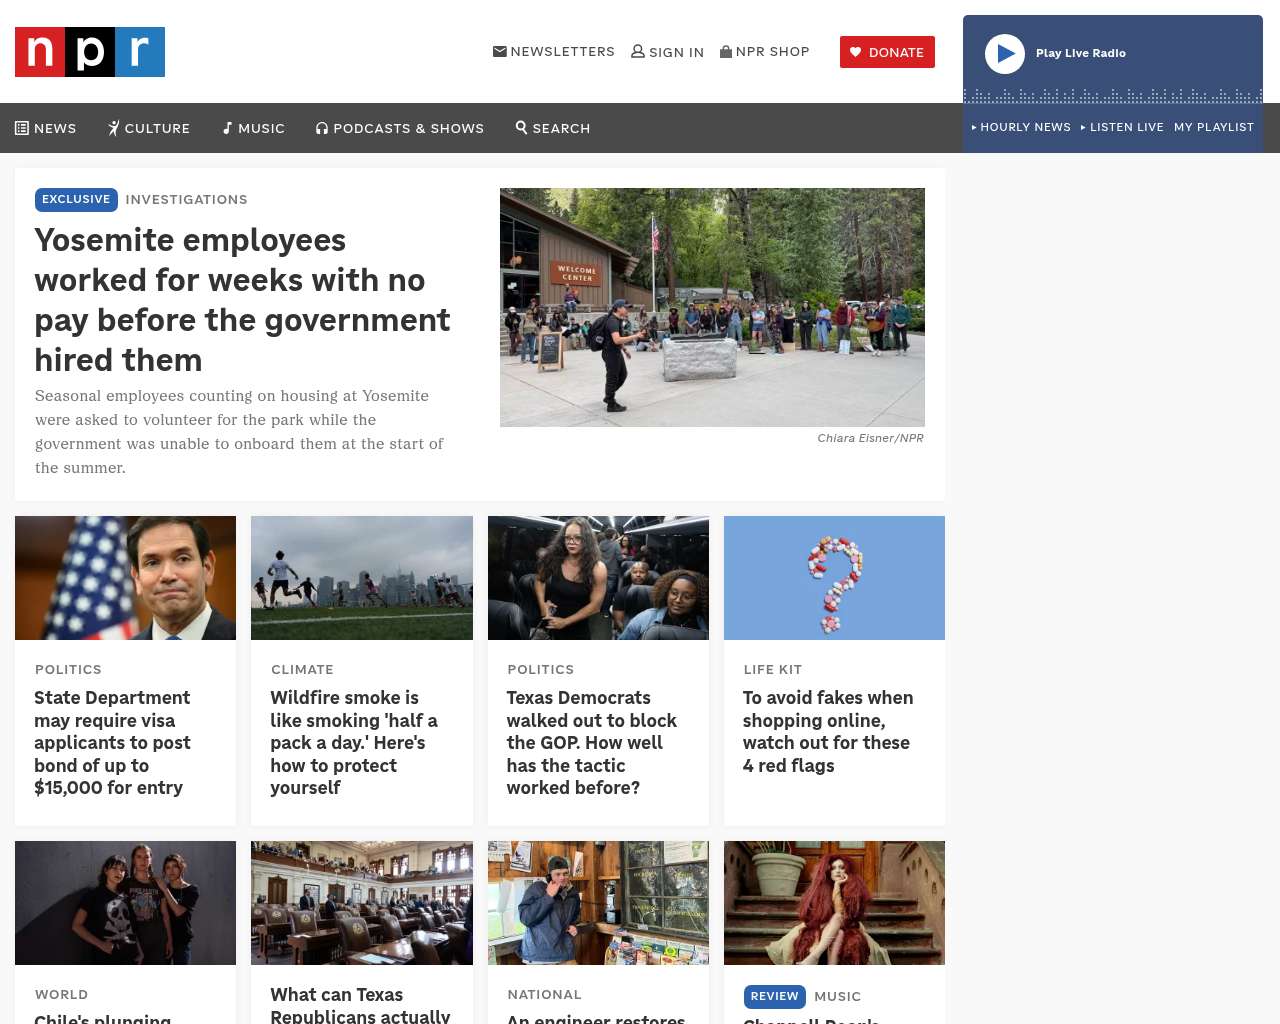Click the Culture section icon
The width and height of the screenshot is (1280, 1024).
click(114, 128)
